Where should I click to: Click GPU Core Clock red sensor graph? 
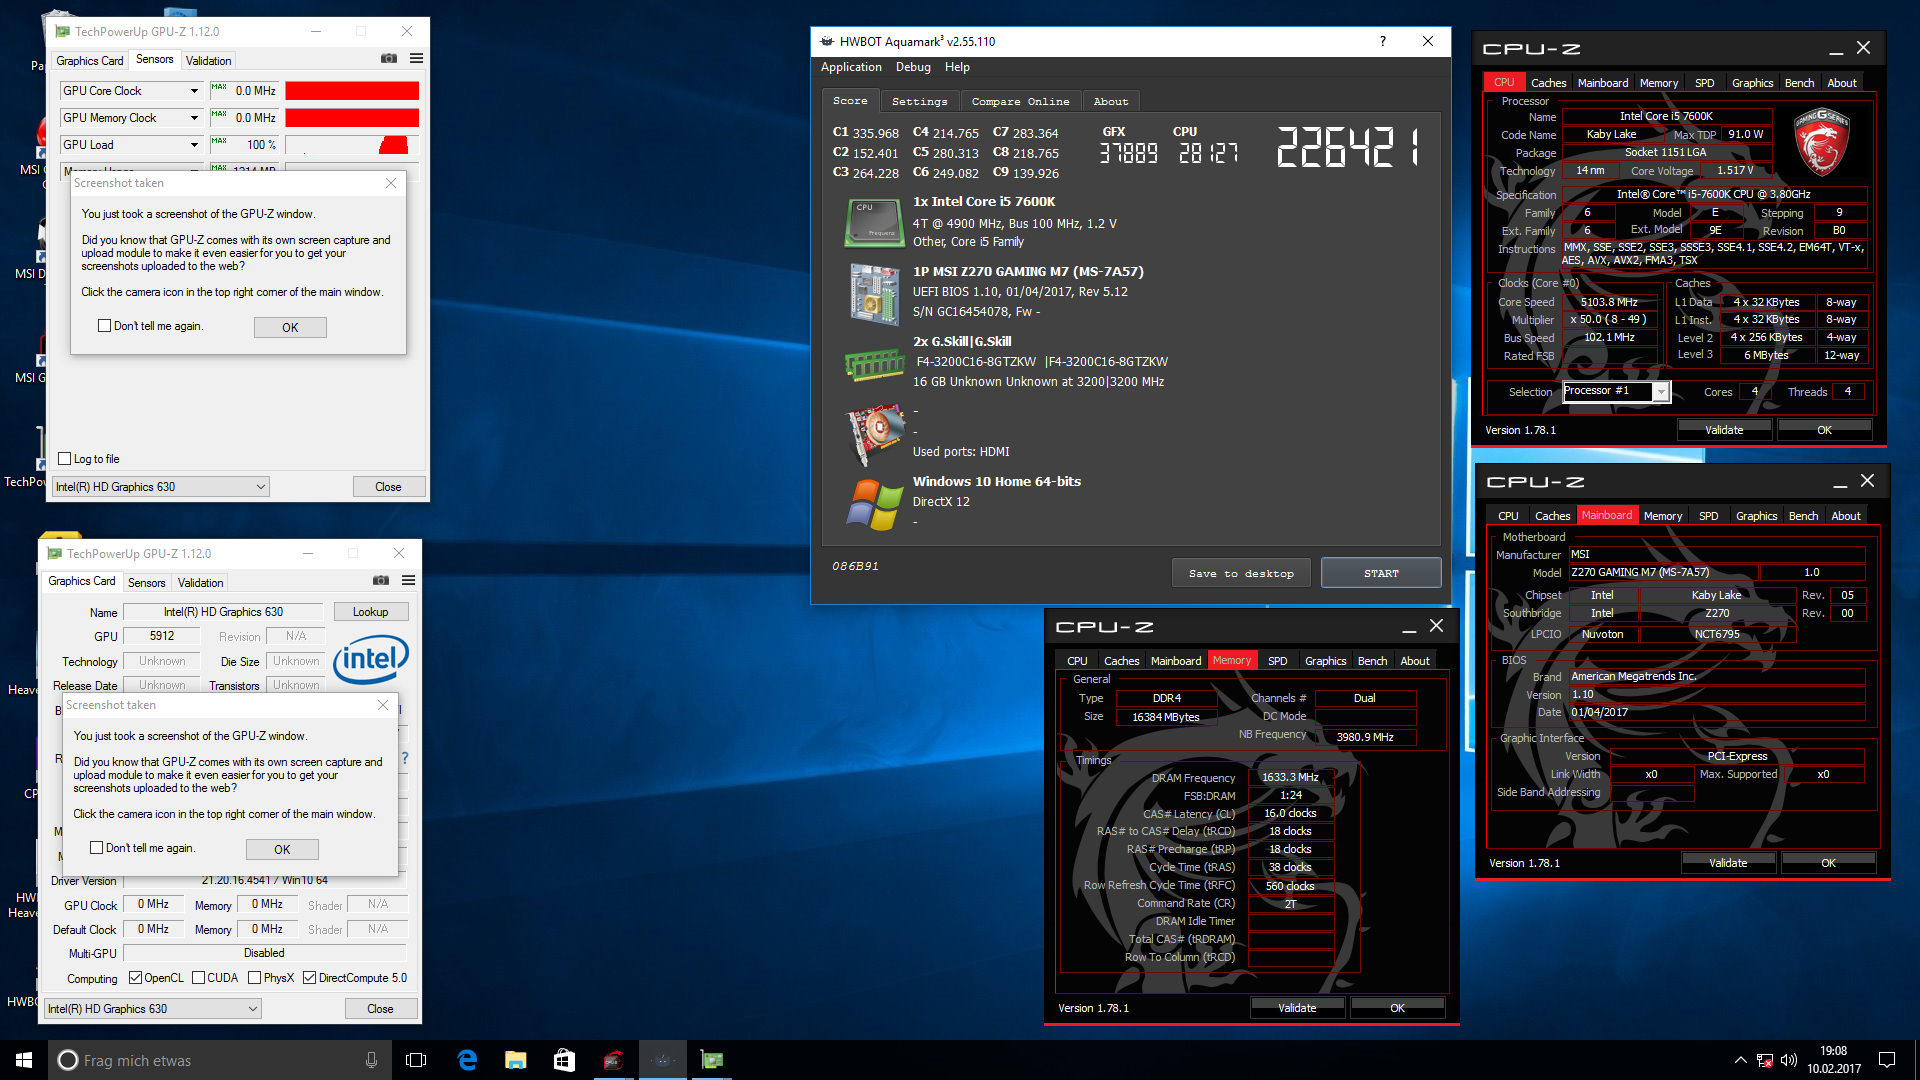pyautogui.click(x=352, y=91)
